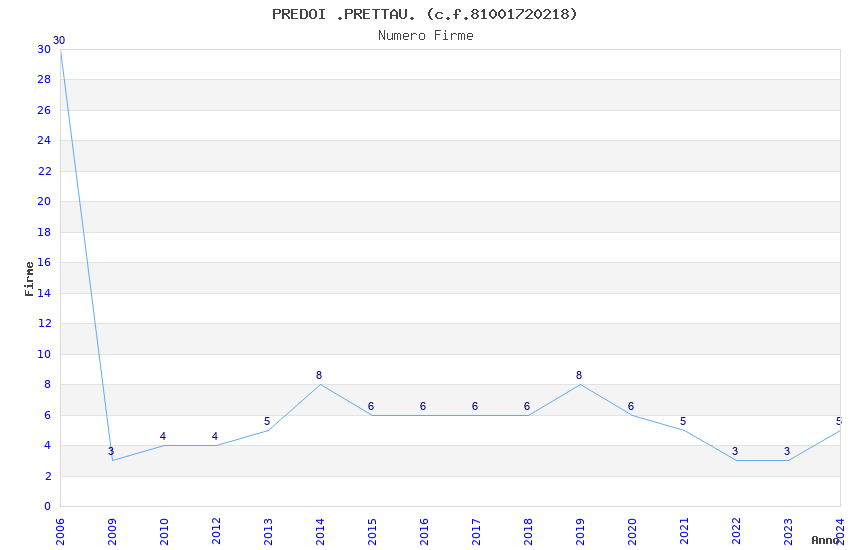Click the 2016 year tick label
Viewport: 850px width, 550px height.
[x=424, y=532]
